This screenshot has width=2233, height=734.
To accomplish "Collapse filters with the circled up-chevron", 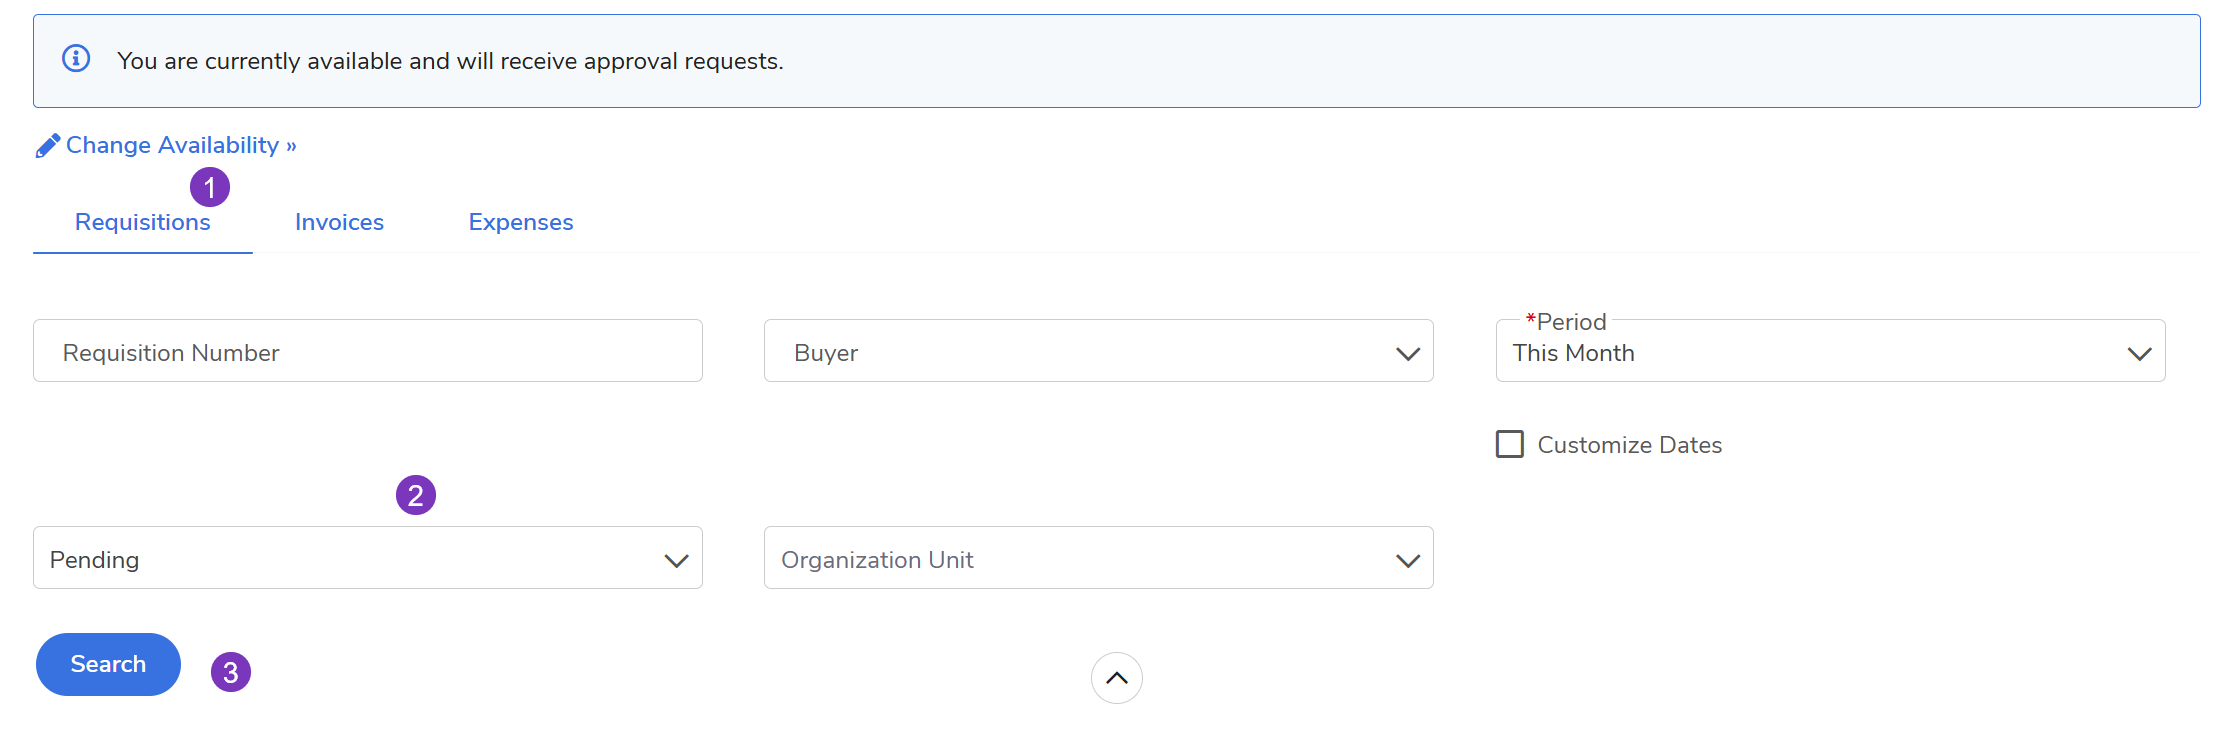I will pyautogui.click(x=1116, y=678).
